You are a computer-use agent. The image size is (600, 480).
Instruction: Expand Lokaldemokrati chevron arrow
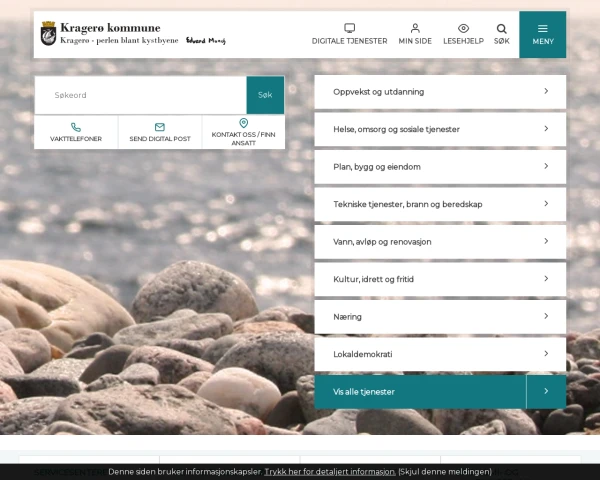click(x=546, y=354)
